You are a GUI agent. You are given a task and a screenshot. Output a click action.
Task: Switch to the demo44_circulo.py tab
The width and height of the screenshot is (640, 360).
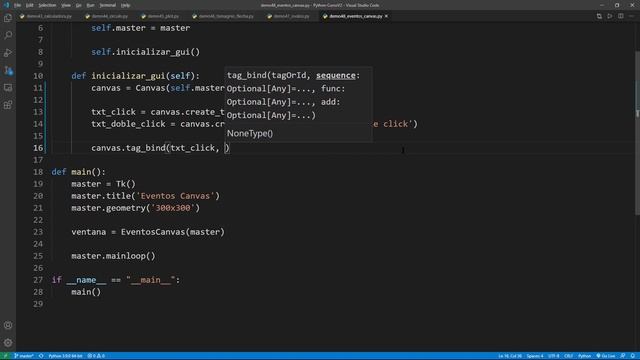coord(107,16)
